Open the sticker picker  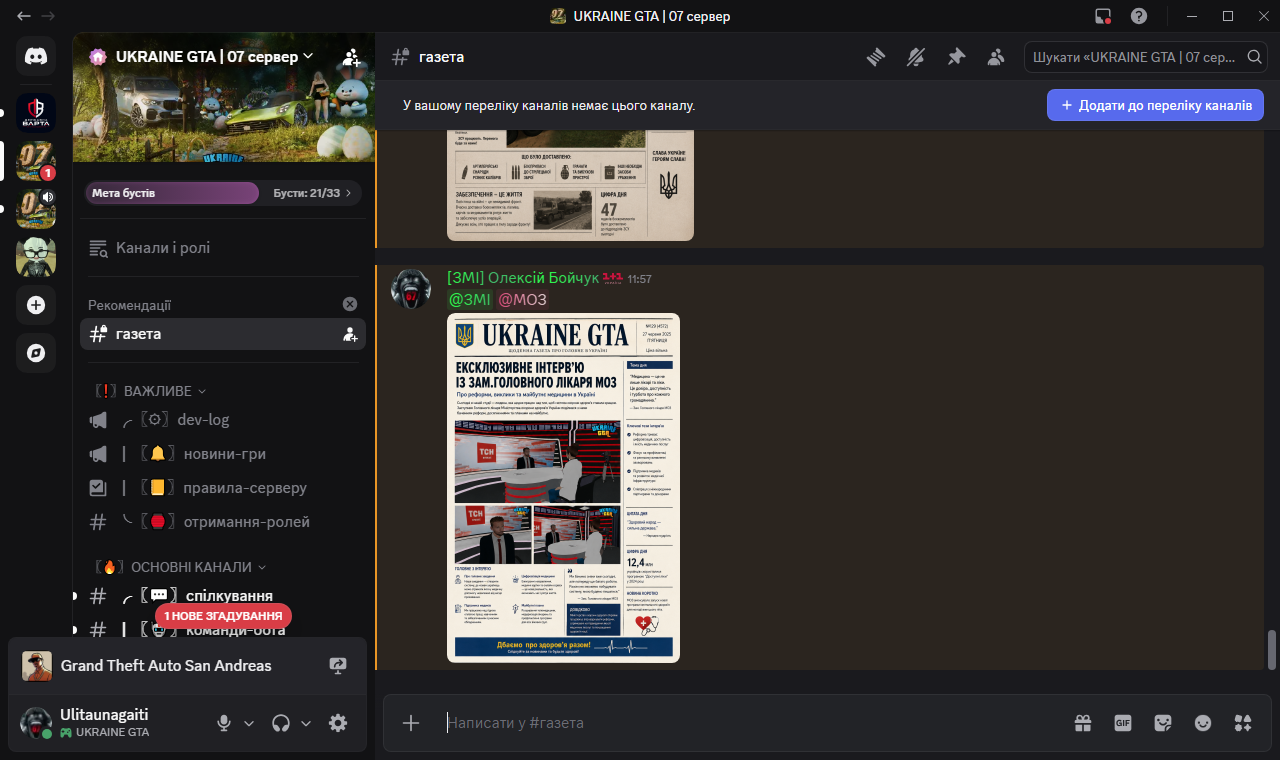coord(1163,723)
